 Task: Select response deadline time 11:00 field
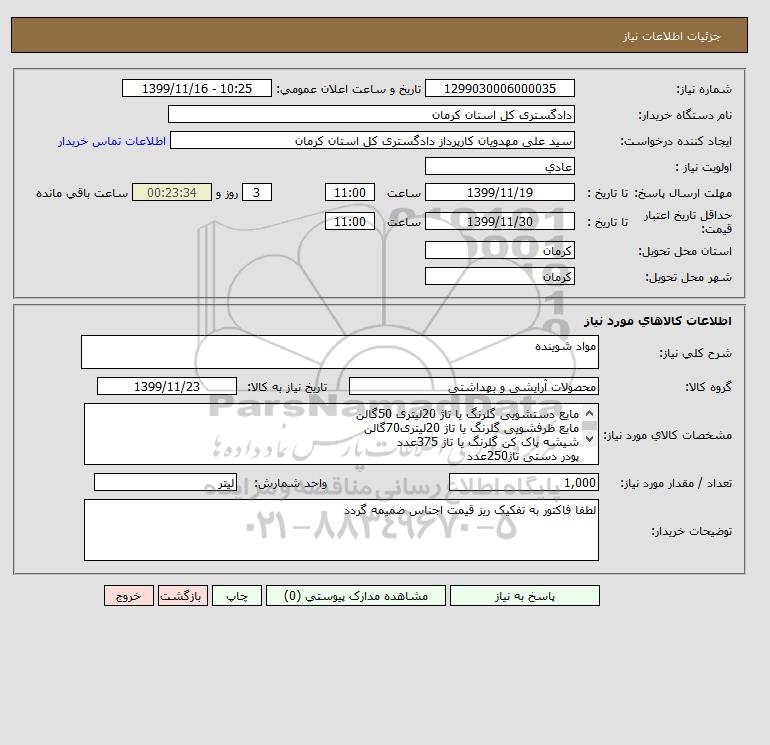(350, 193)
